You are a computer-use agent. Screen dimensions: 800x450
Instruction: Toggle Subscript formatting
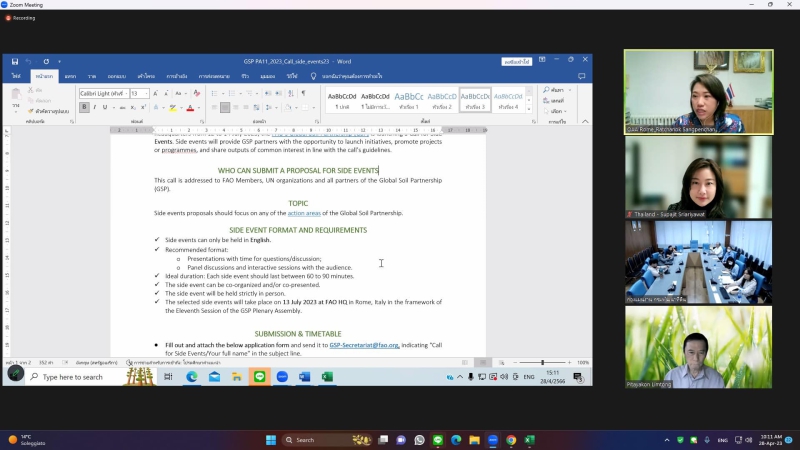pos(133,107)
